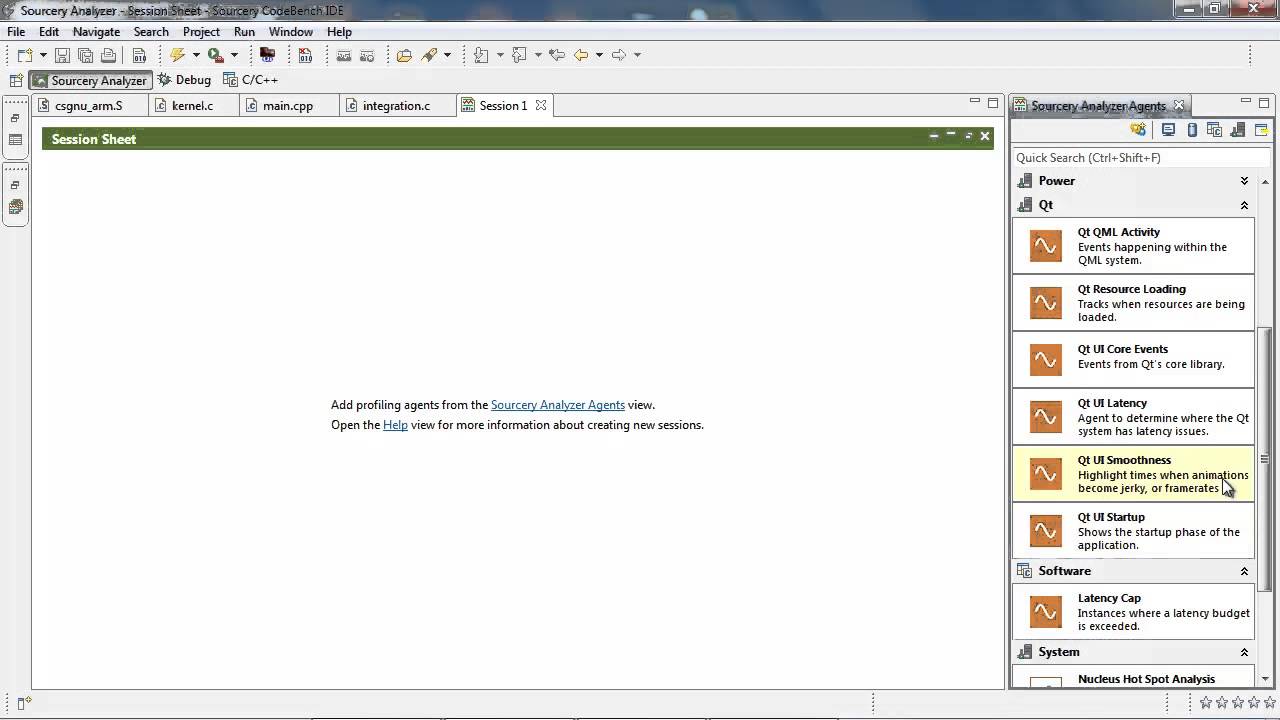The width and height of the screenshot is (1280, 720).
Task: Click the binary file 010 toolbar icon
Action: [x=139, y=55]
